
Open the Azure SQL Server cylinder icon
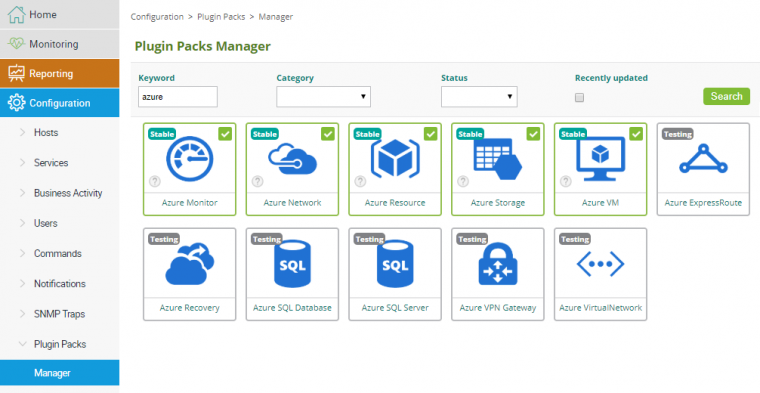tap(395, 264)
